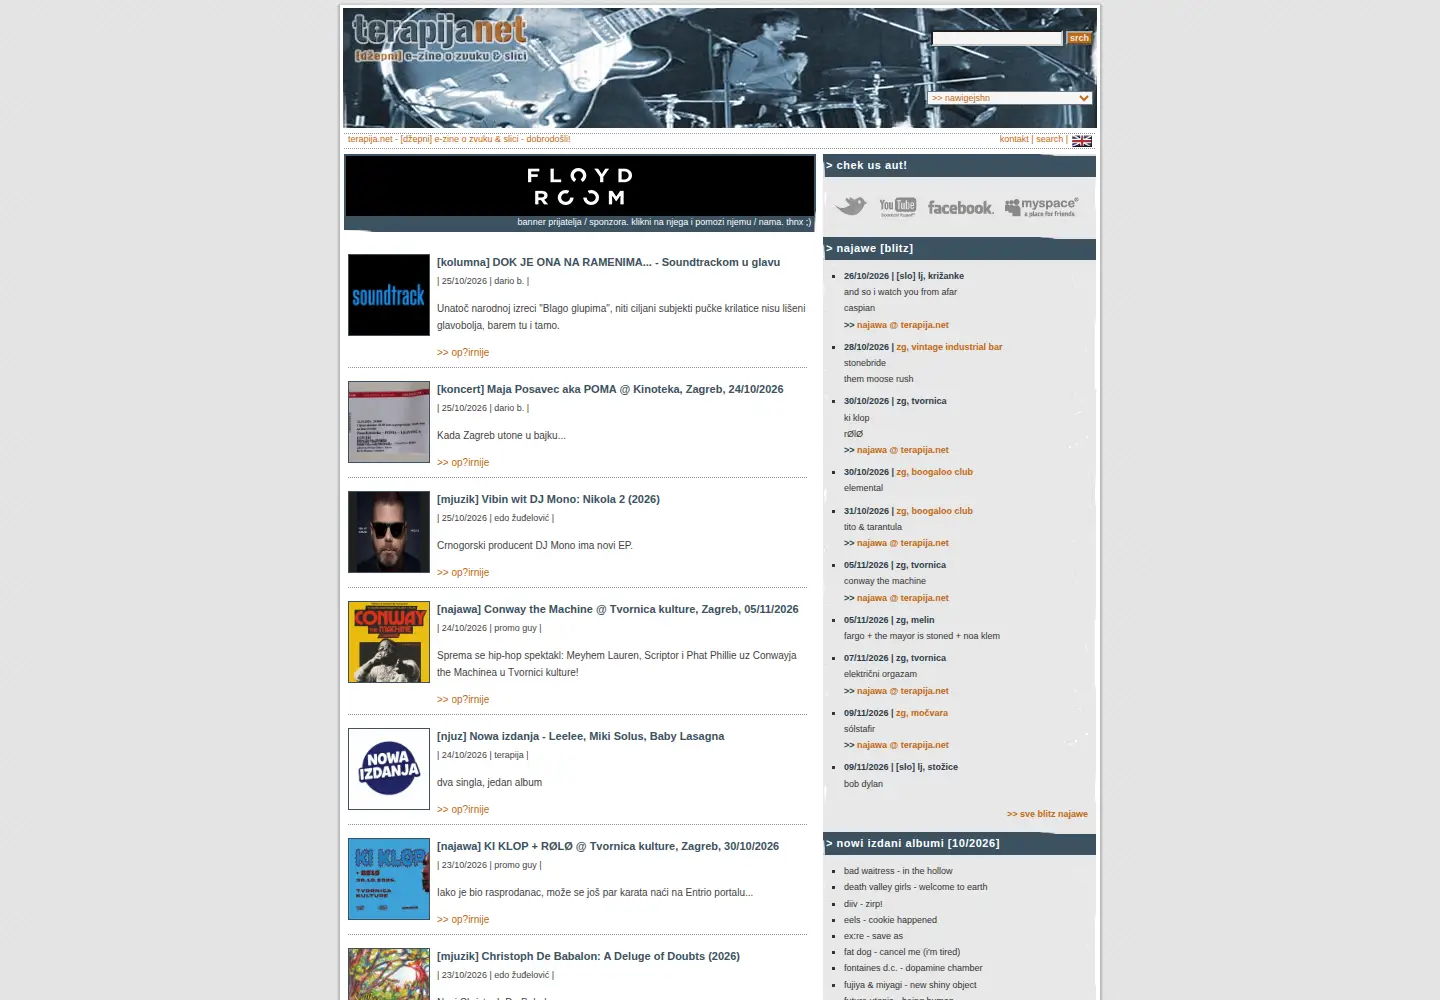
Task: Open the Nowa Izdanja logo thumbnail
Action: point(389,769)
